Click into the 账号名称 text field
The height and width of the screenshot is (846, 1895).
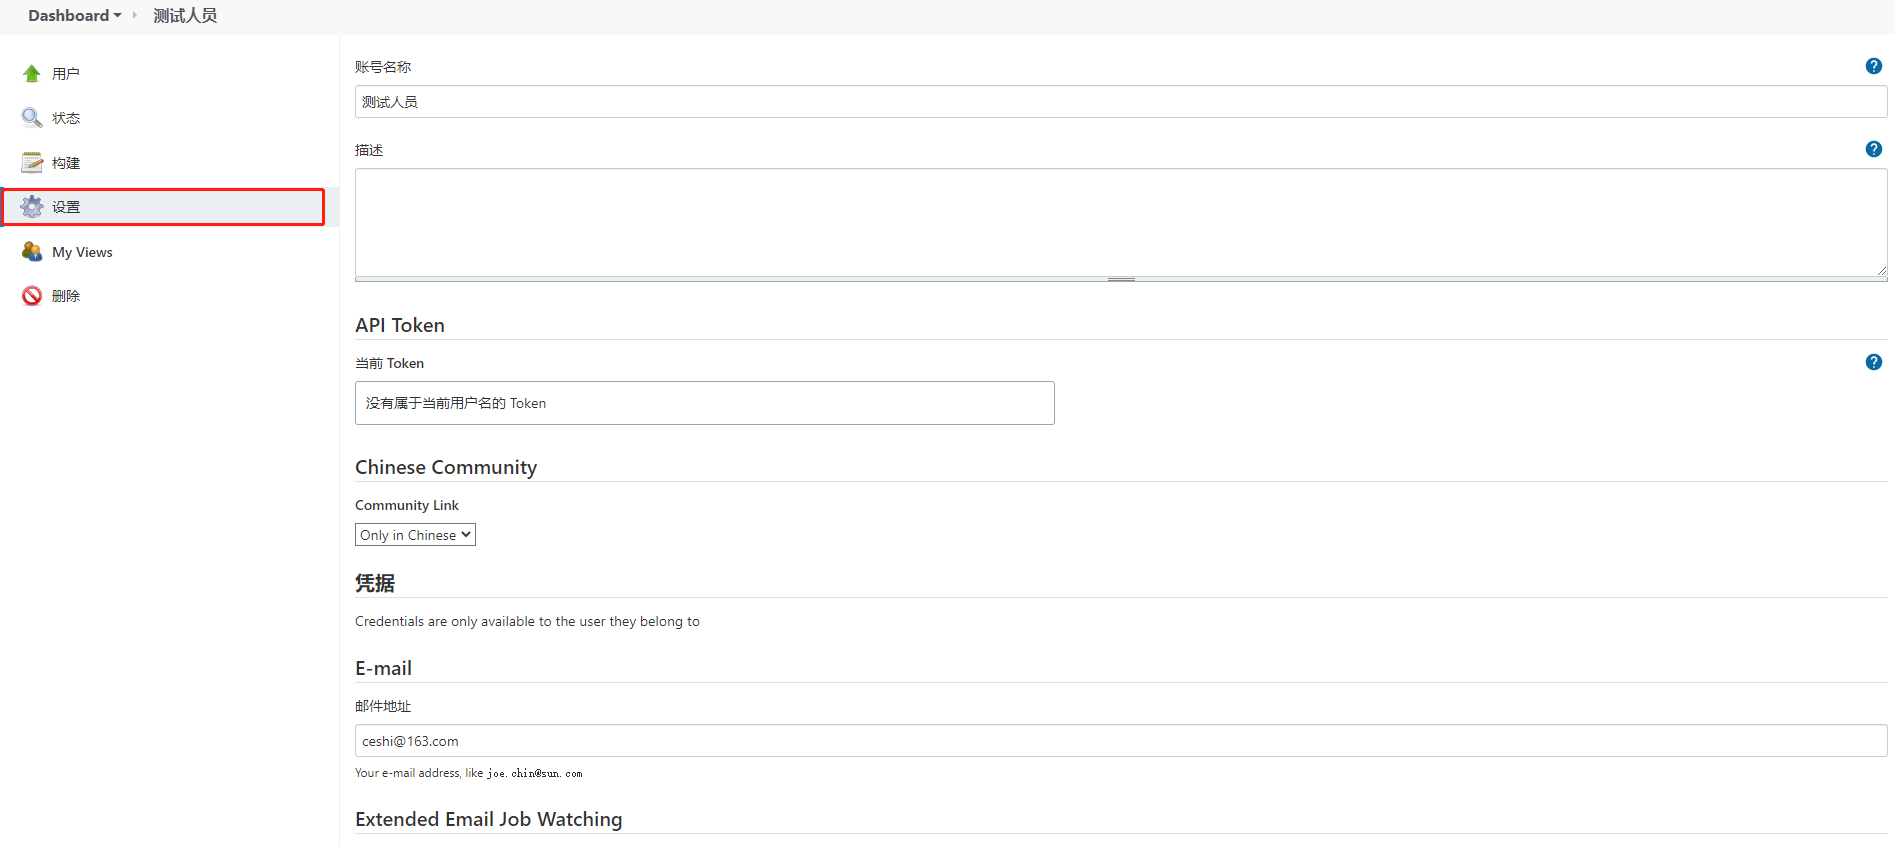pos(1120,102)
